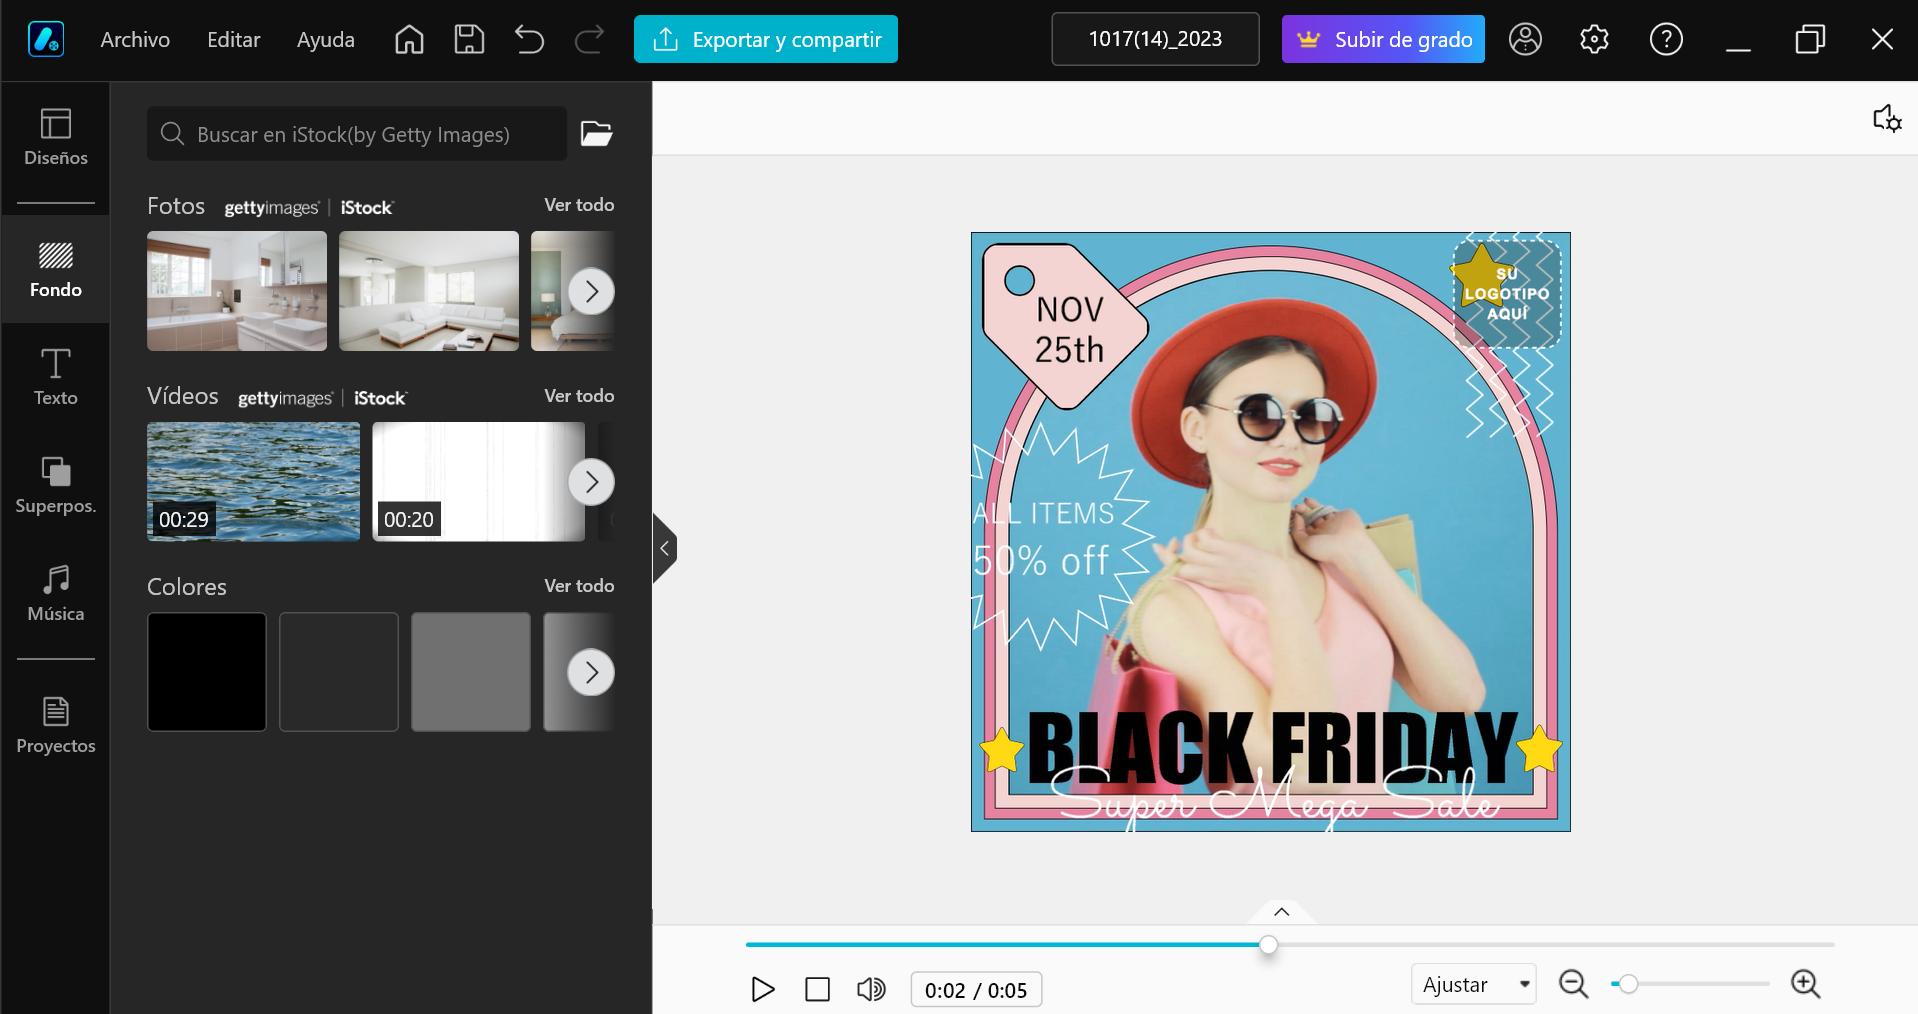Select the 00:29 water video thumbnail
The width and height of the screenshot is (1918, 1014).
tap(253, 481)
